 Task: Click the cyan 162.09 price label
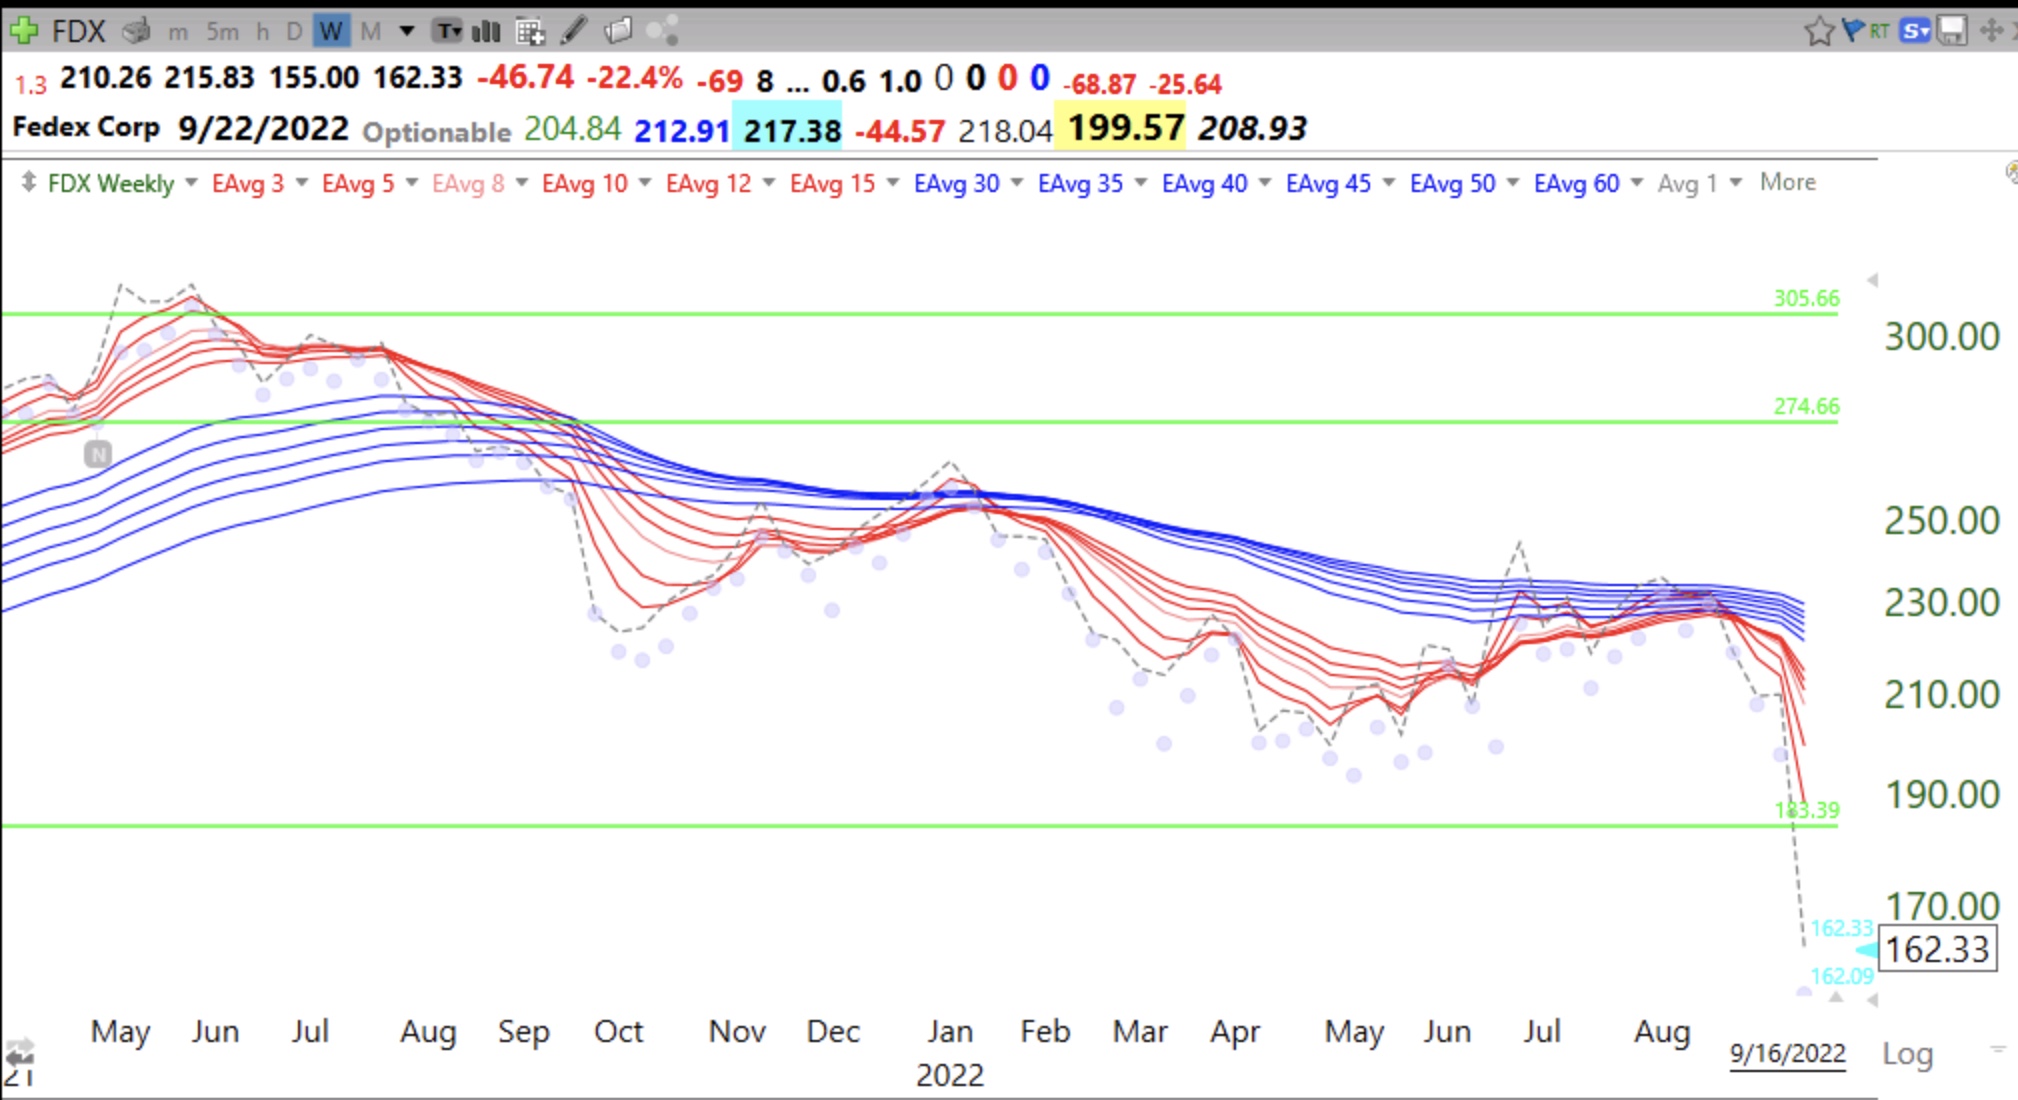[1841, 976]
